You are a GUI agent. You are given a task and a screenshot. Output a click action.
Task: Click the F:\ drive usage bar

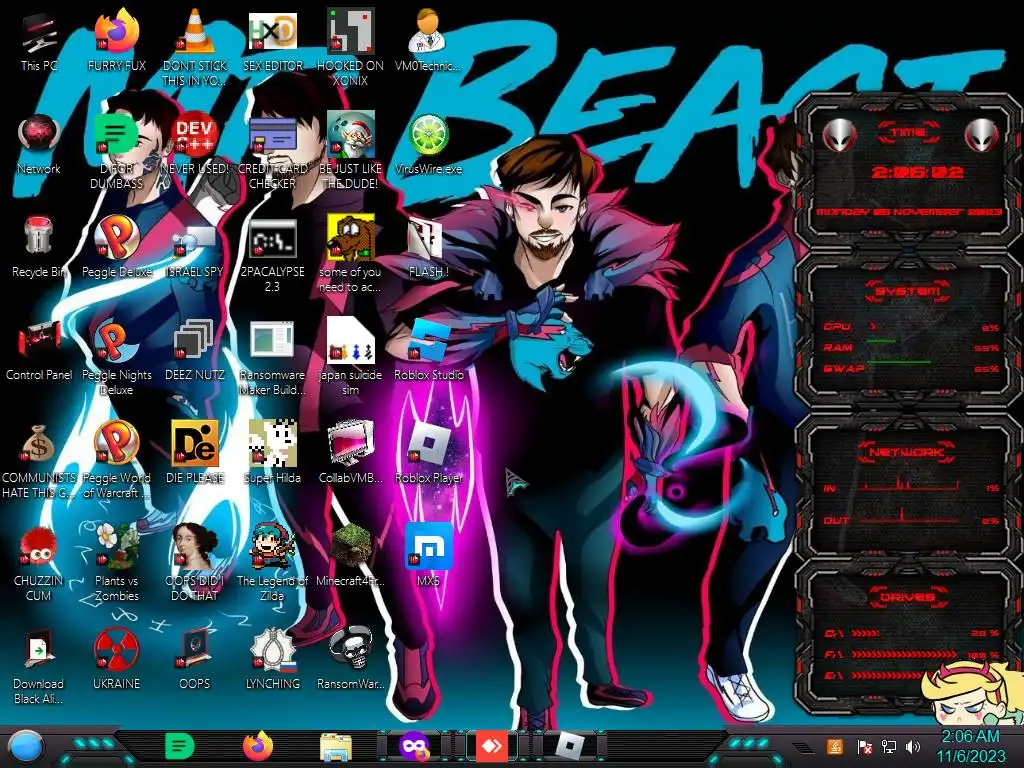[x=904, y=654]
